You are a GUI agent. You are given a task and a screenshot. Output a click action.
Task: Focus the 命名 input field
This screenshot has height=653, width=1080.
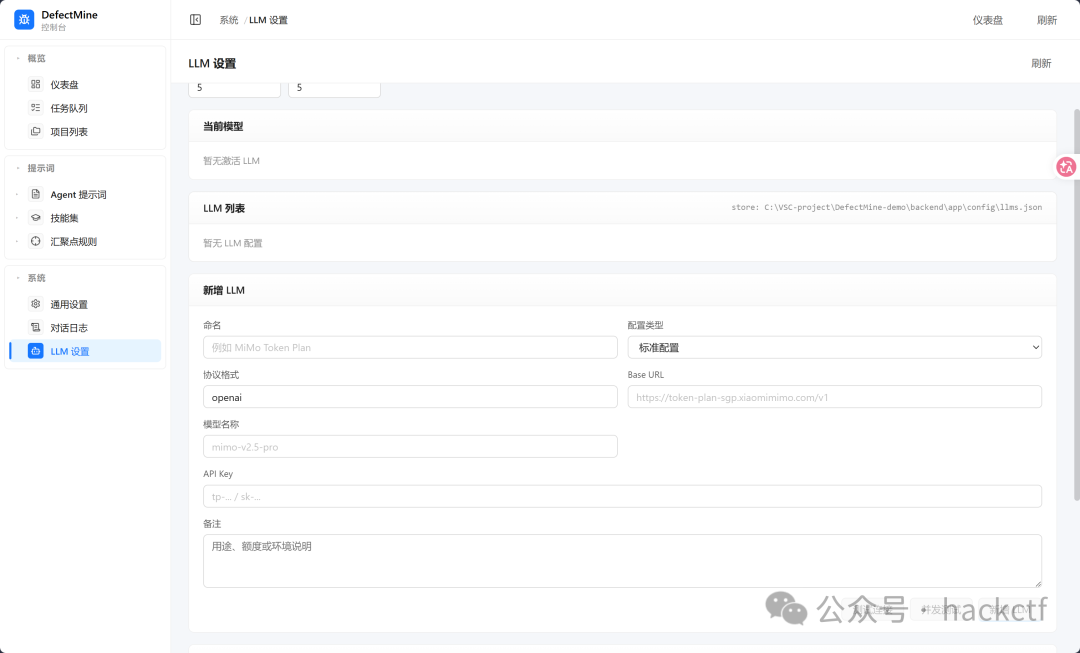pos(410,347)
